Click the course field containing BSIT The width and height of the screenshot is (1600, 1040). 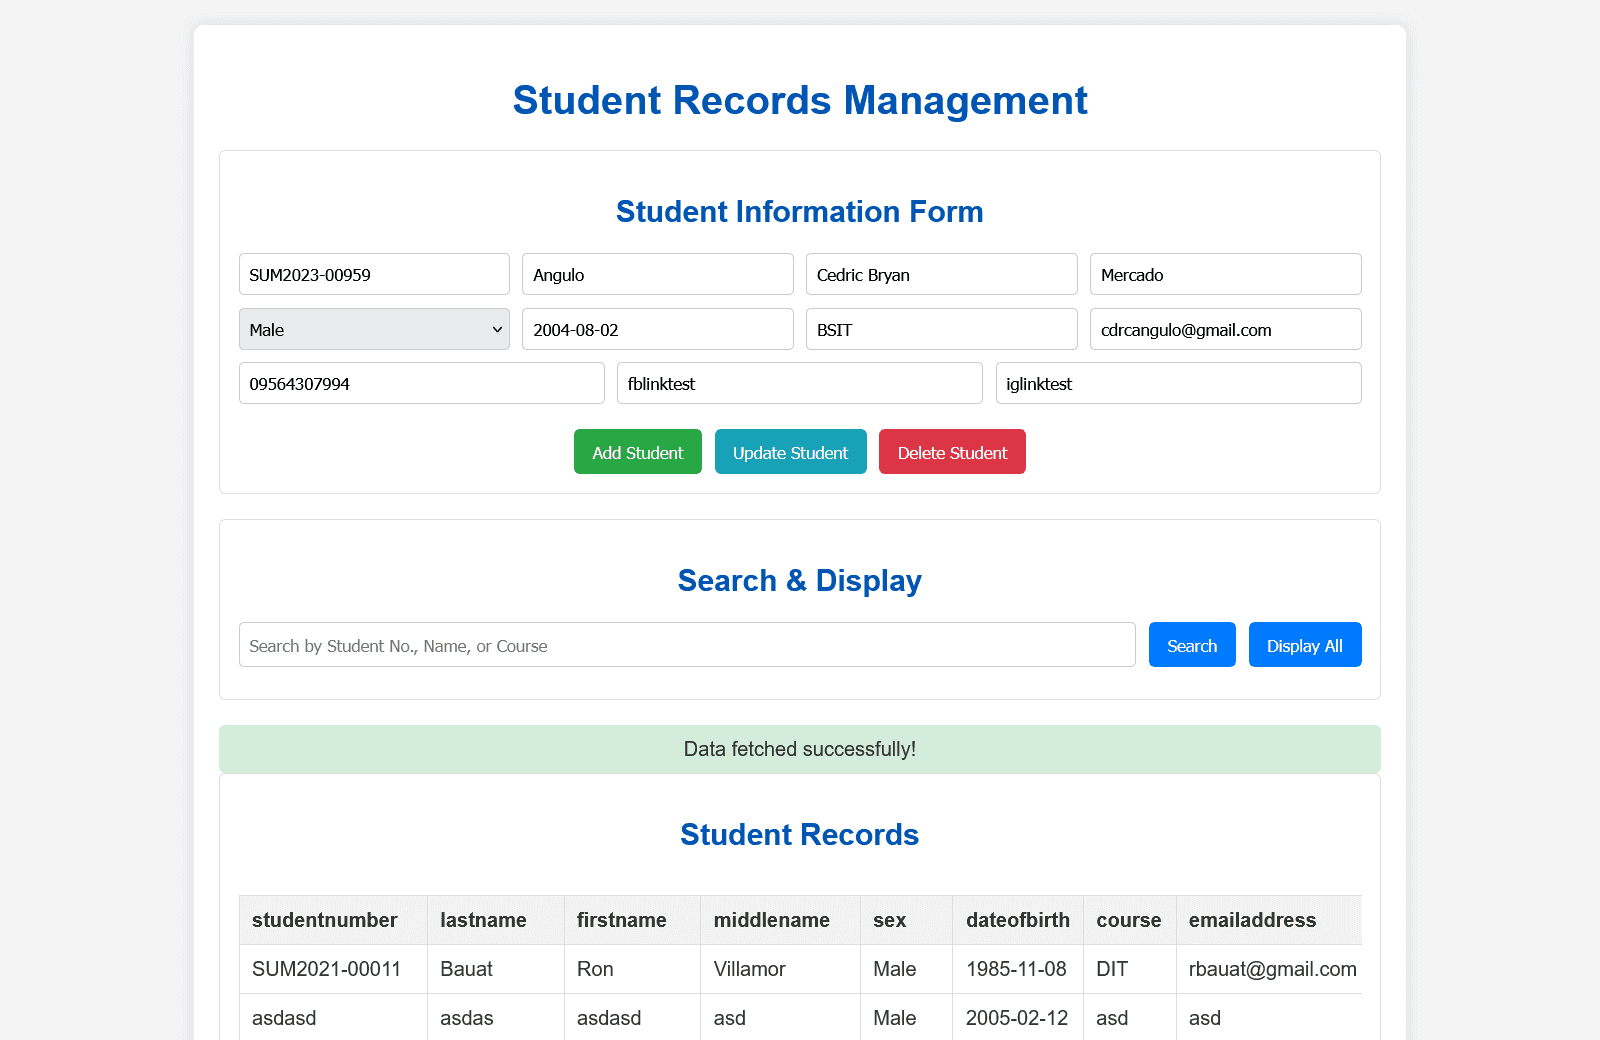(941, 329)
